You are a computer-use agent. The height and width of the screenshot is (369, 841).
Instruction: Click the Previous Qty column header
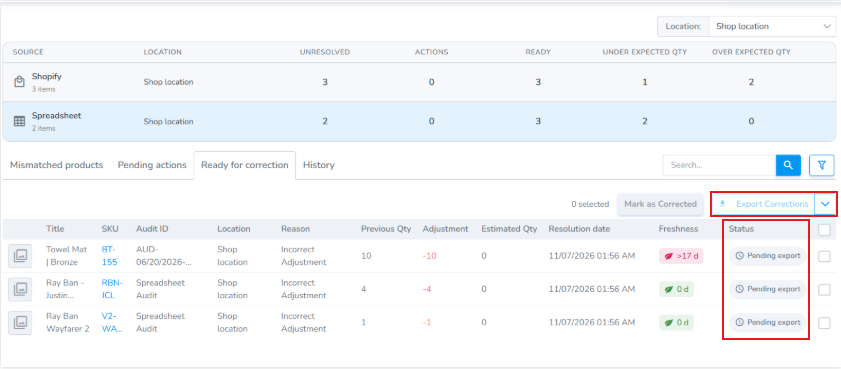[x=386, y=229]
